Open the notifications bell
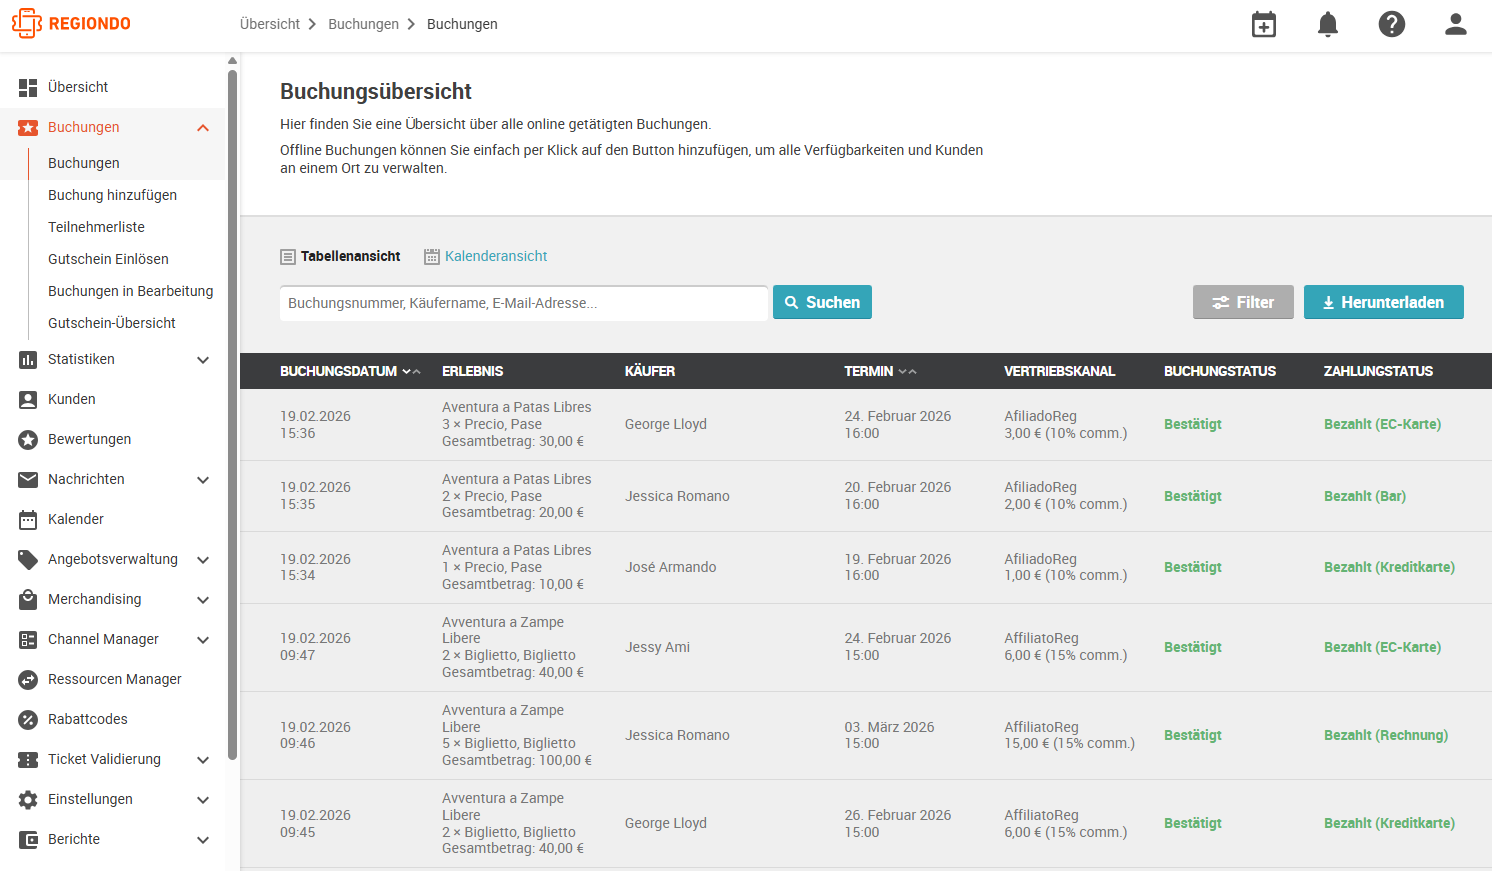 (1328, 24)
